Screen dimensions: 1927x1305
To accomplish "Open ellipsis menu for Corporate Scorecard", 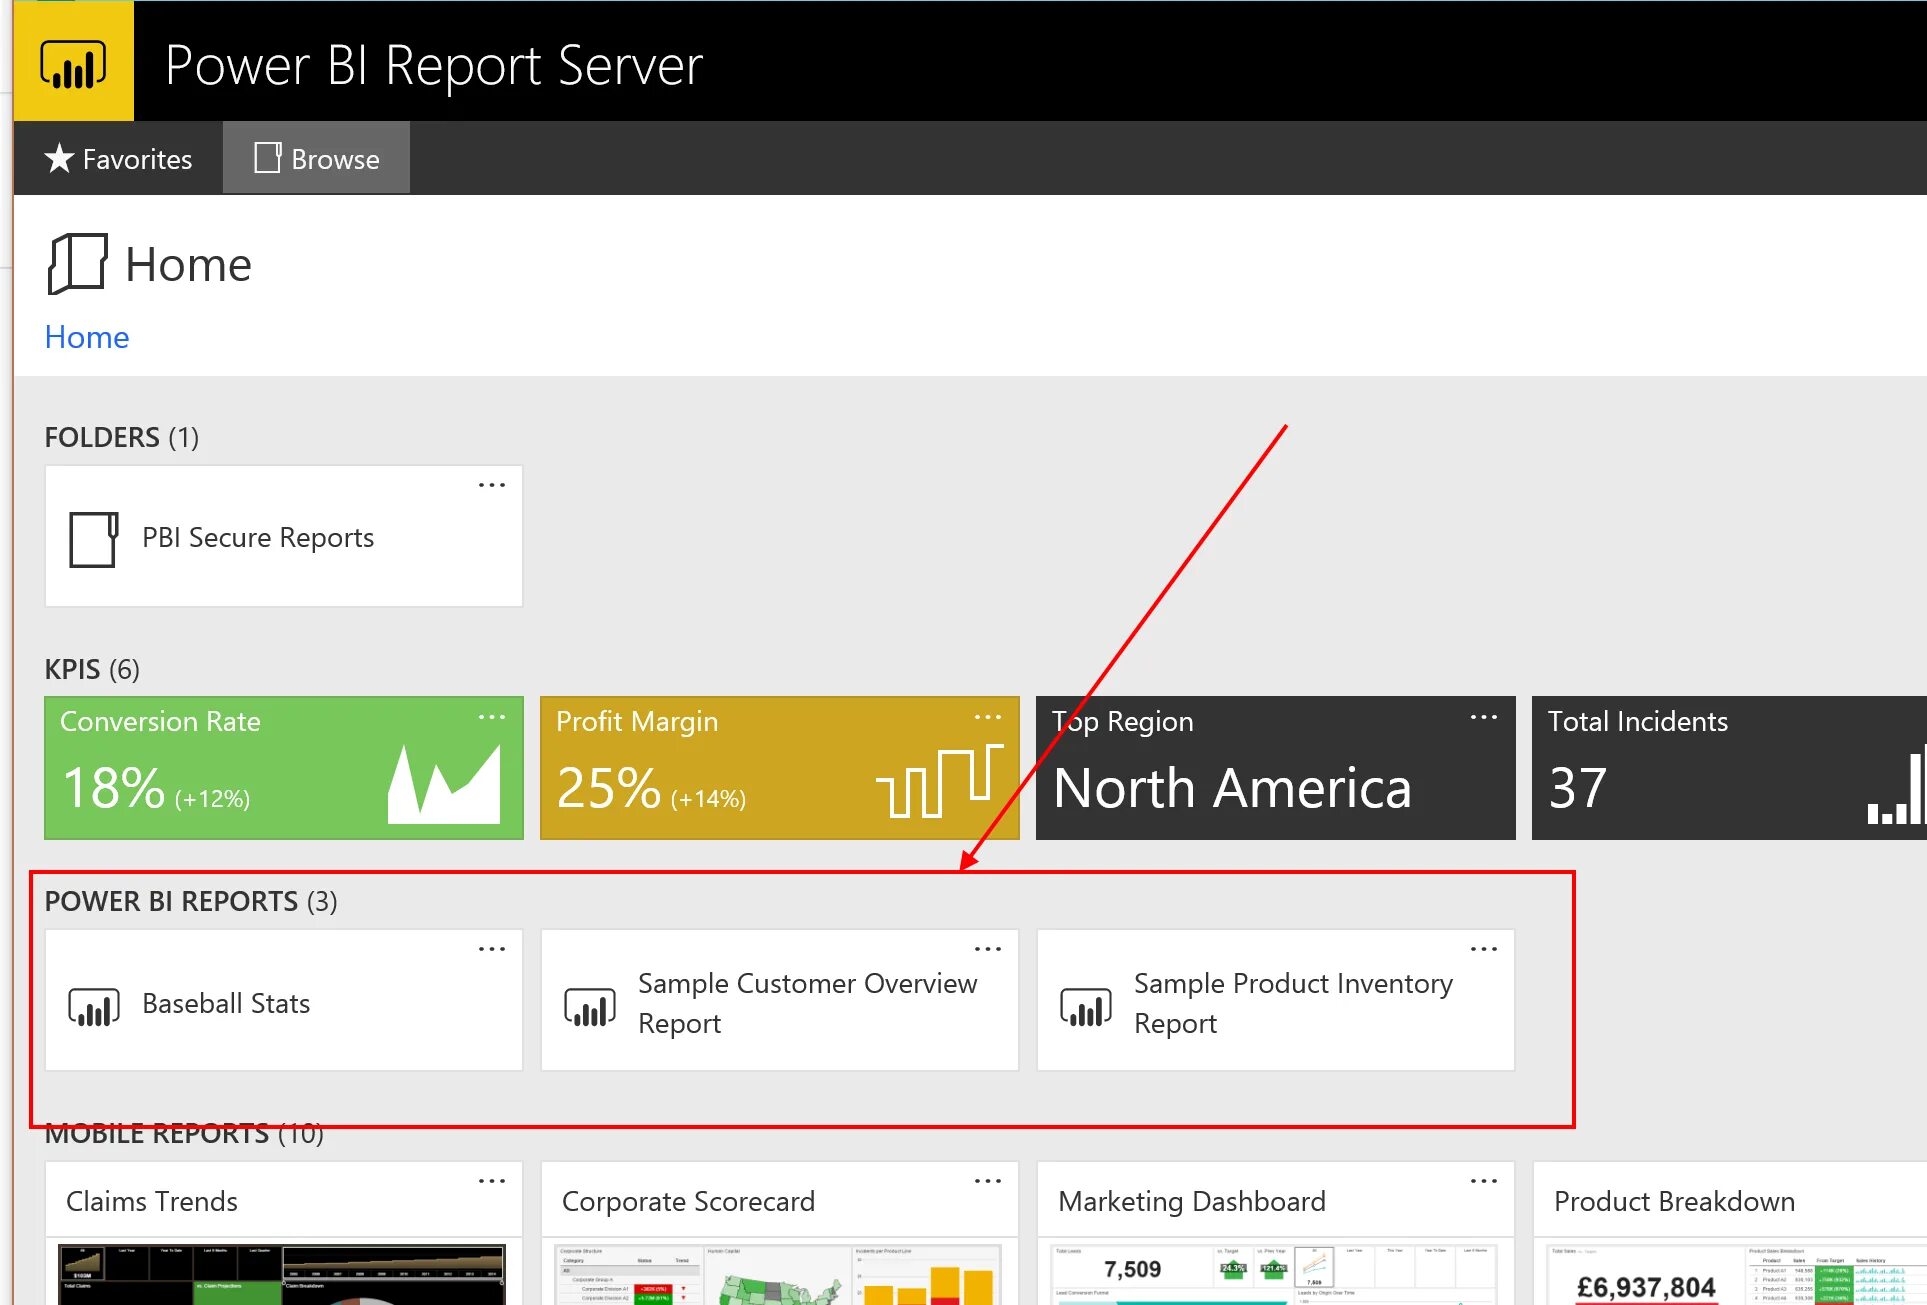I will pyautogui.click(x=987, y=1181).
